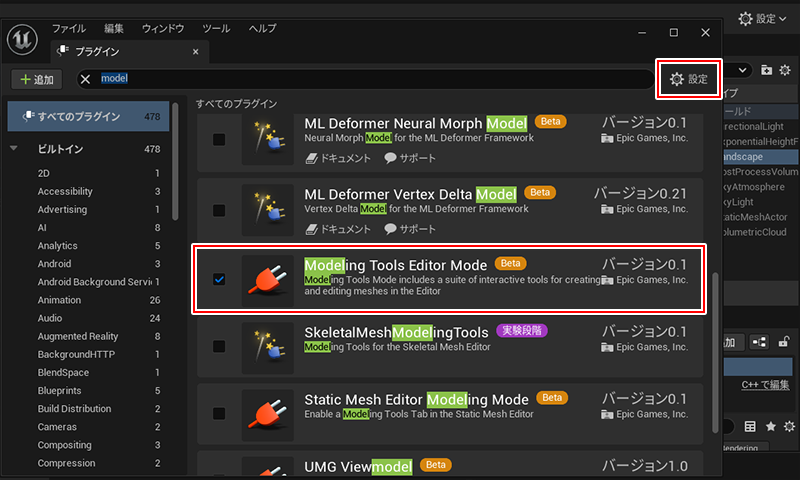Click the ML Deformer Vertex Delta Model icon
The height and width of the screenshot is (480, 800).
(267, 209)
